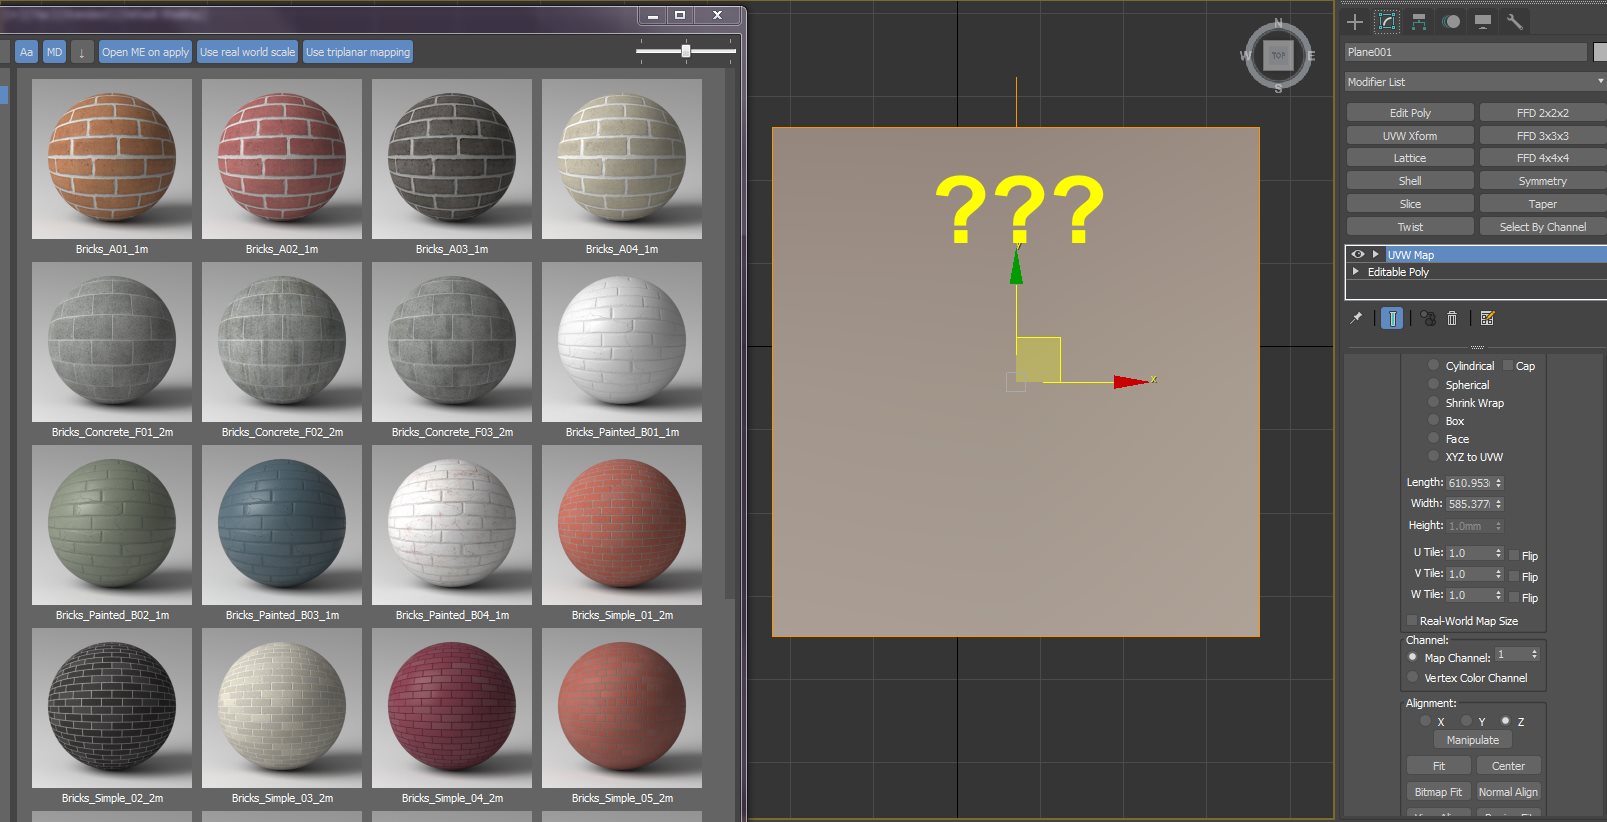
Task: Click the thumbnail size slider
Action: (x=686, y=50)
